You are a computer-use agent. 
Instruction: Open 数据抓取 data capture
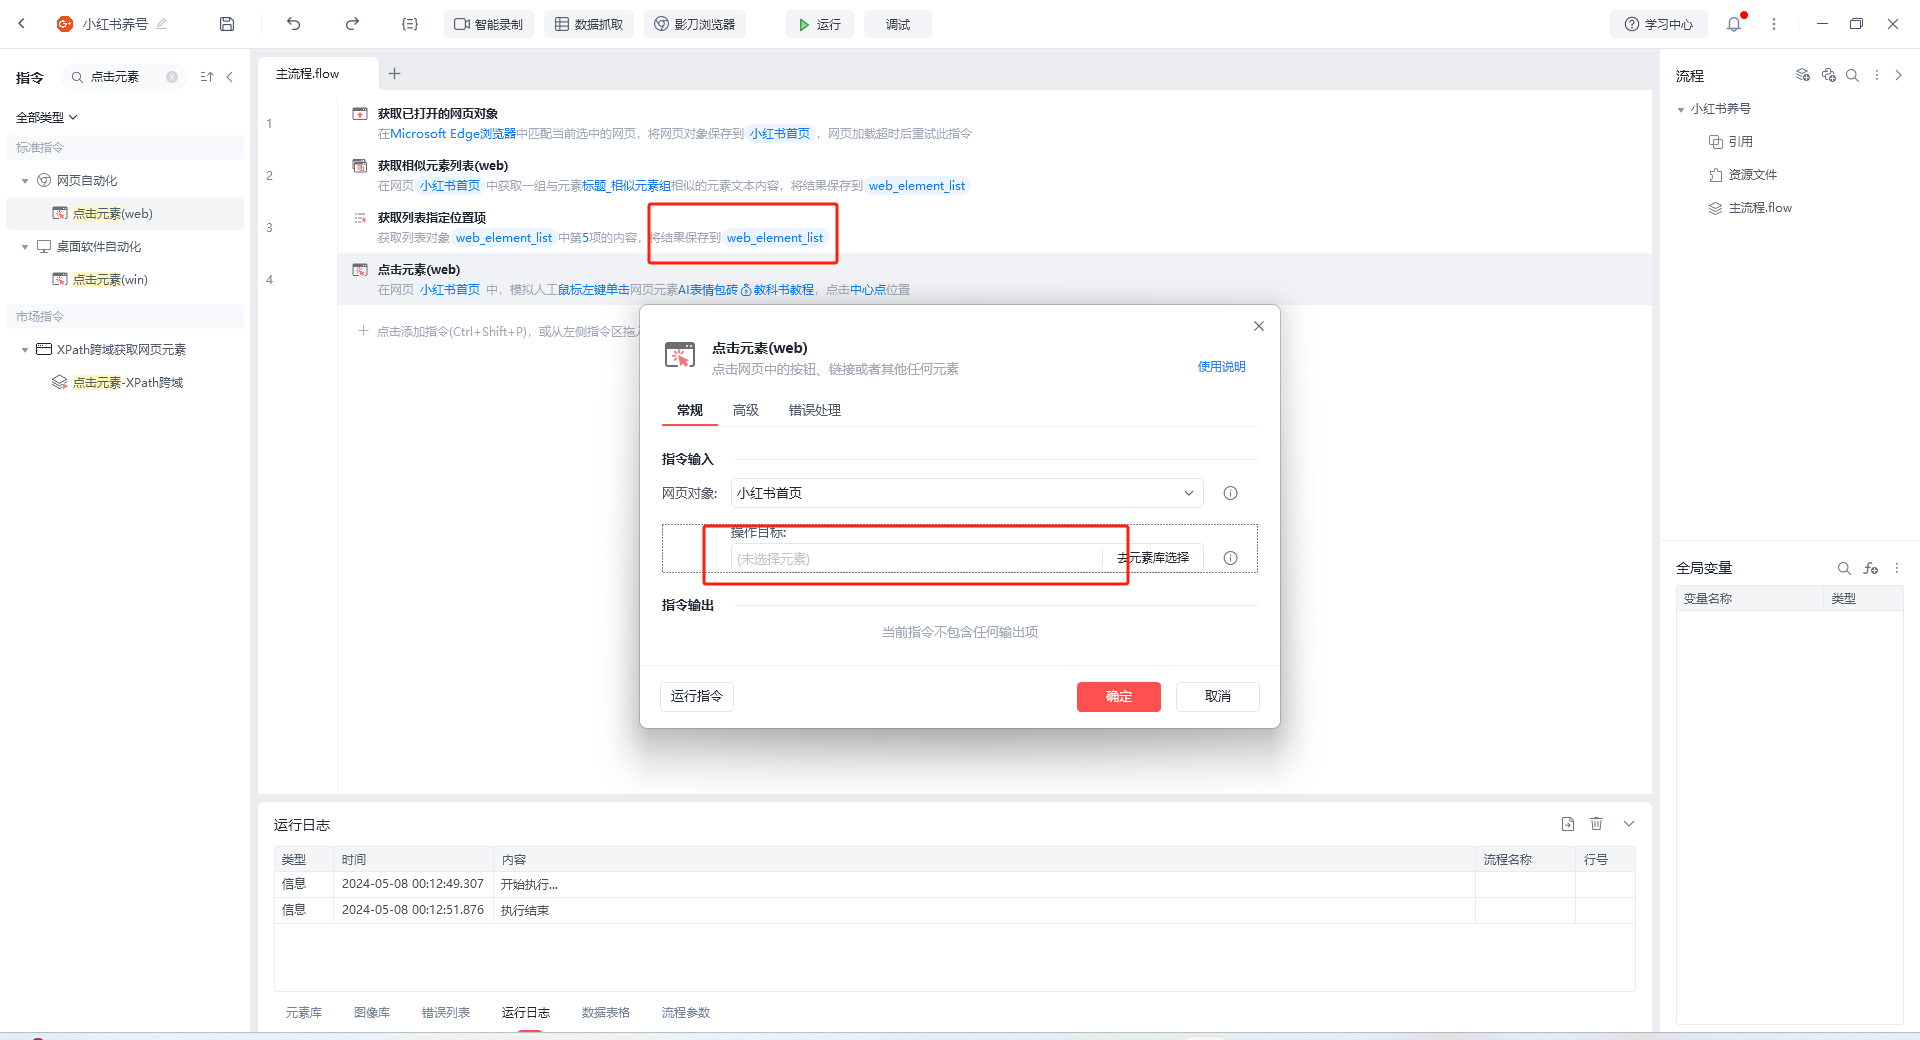click(589, 24)
